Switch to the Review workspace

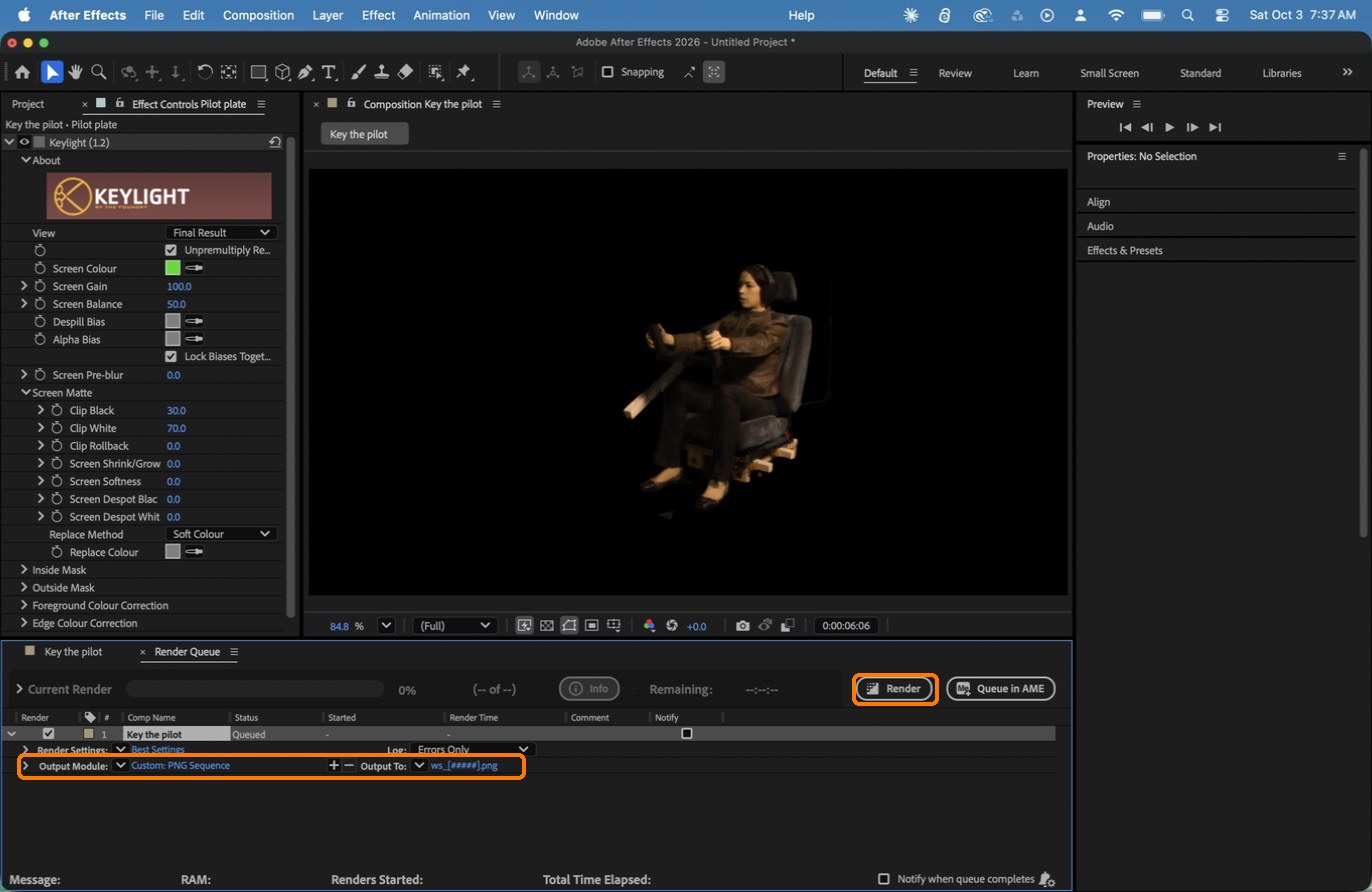(x=955, y=73)
